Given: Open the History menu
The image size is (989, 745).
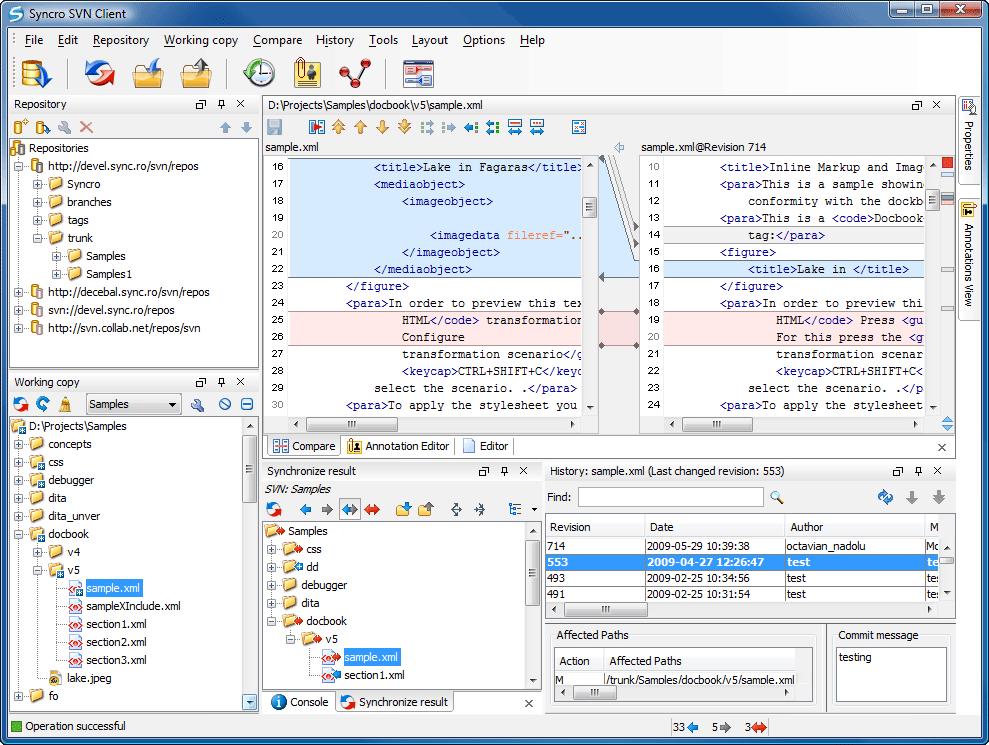Looking at the screenshot, I should pyautogui.click(x=335, y=40).
